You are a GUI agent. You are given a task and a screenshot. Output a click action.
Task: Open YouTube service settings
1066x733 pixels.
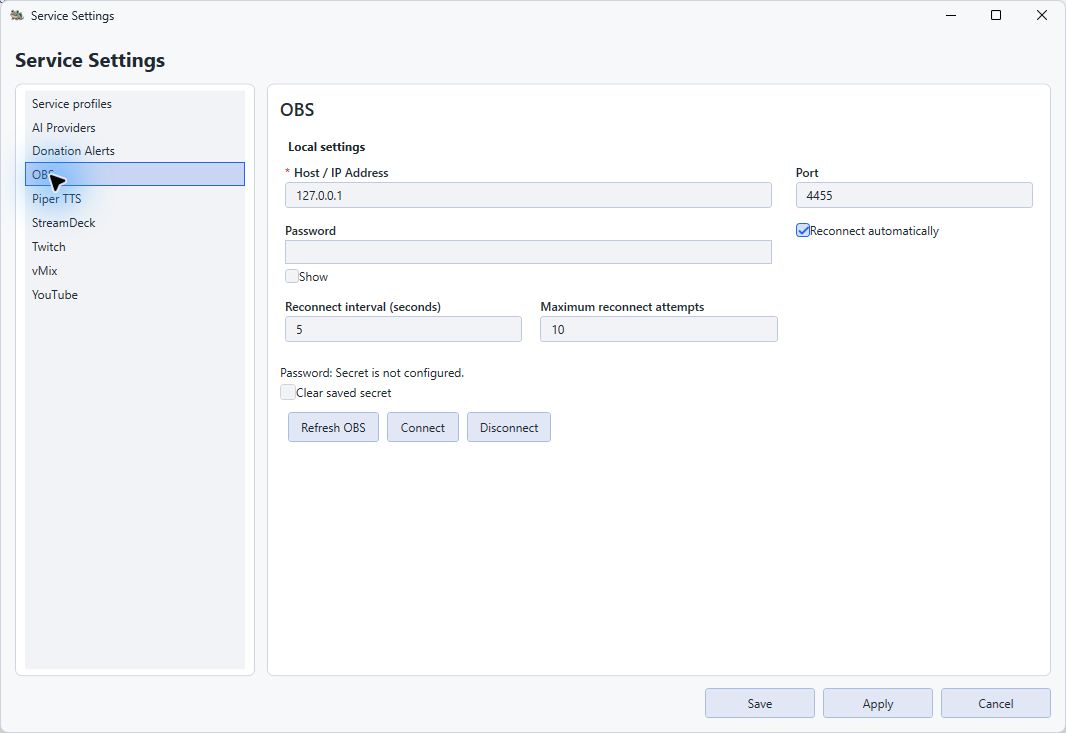point(135,294)
